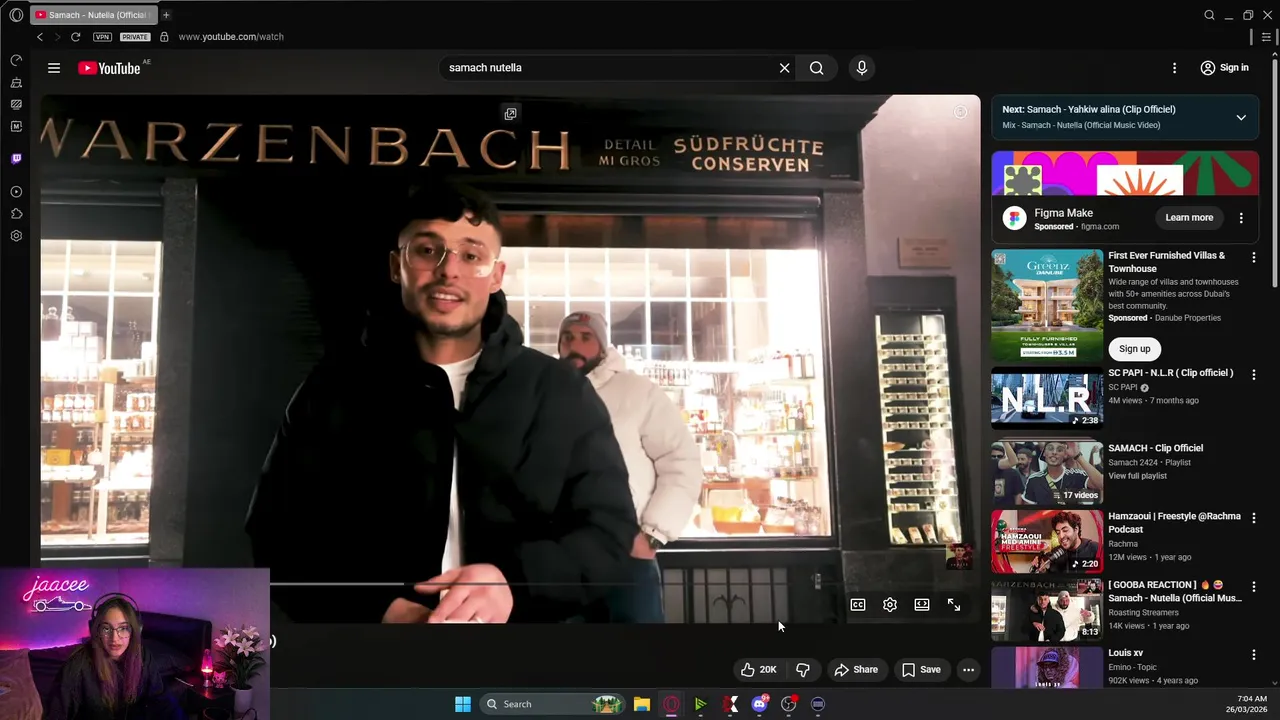This screenshot has width=1280, height=720.
Task: Clear the YouTube search text
Action: pyautogui.click(x=785, y=68)
